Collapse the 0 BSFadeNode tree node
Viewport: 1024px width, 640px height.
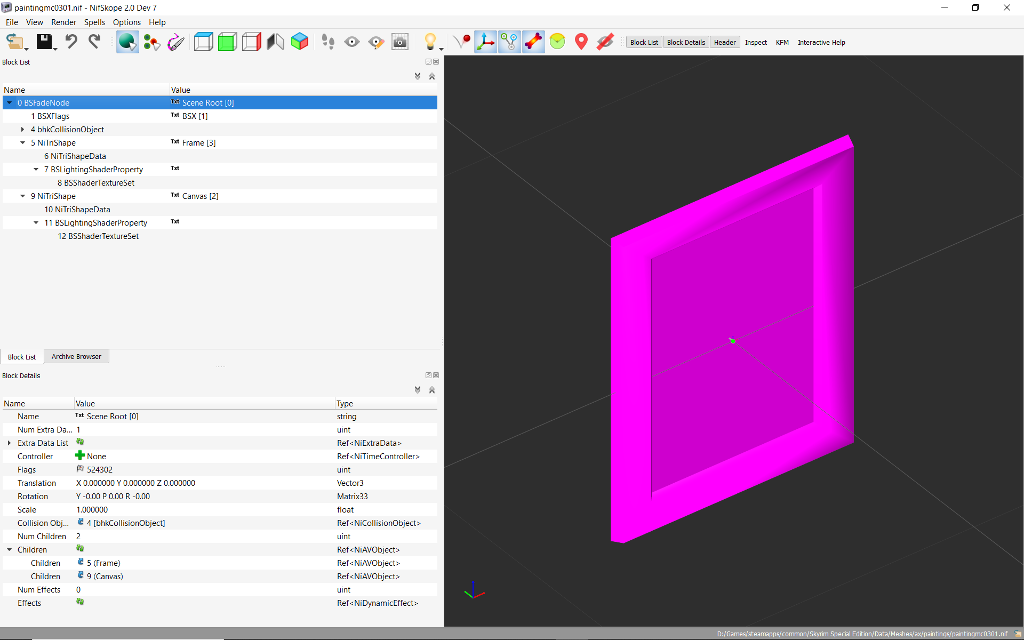(x=10, y=103)
